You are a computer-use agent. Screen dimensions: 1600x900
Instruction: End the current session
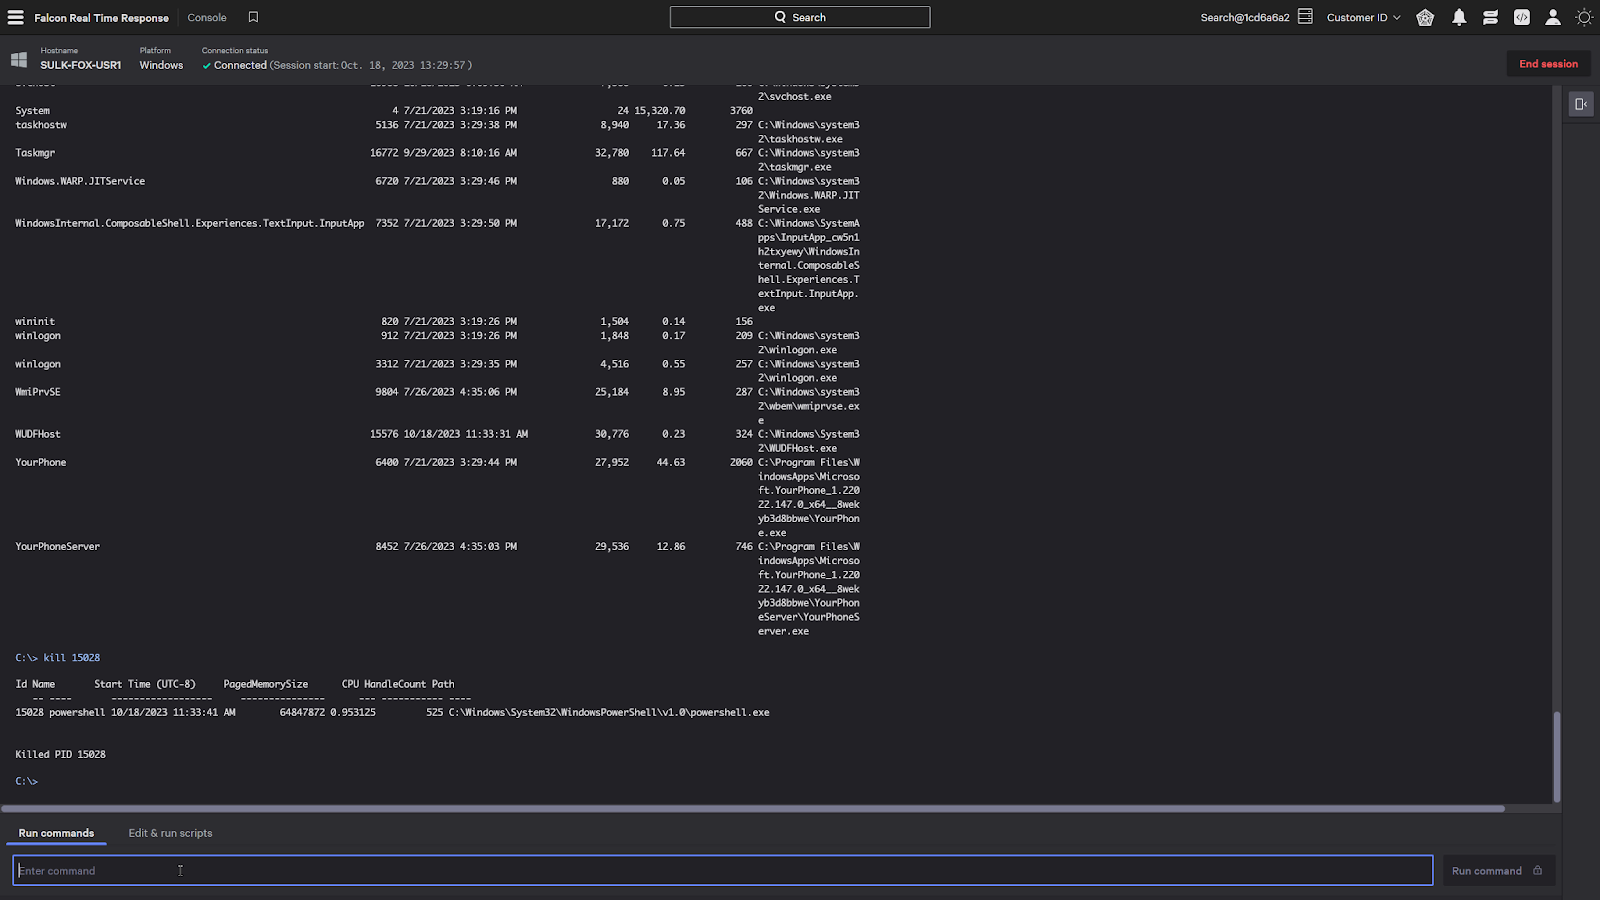1548,64
